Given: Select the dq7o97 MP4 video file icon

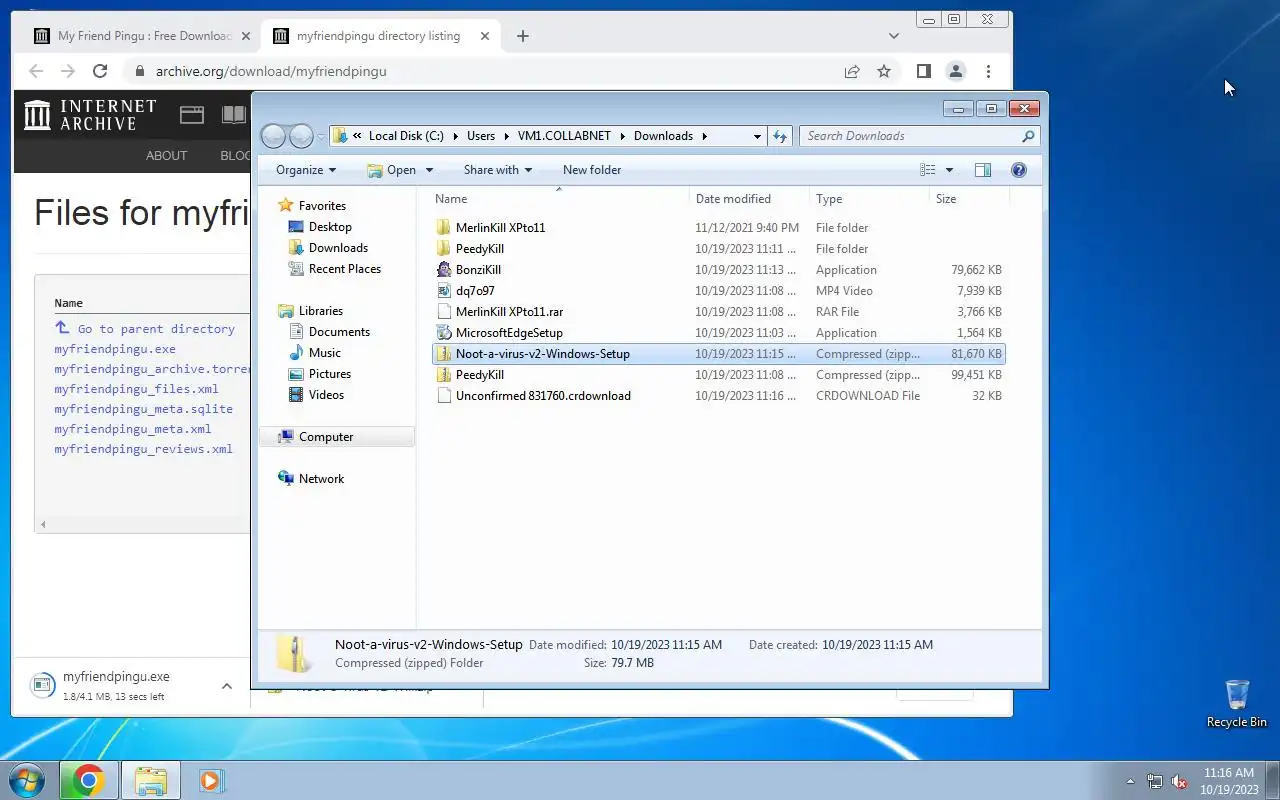Looking at the screenshot, I should coord(445,291).
